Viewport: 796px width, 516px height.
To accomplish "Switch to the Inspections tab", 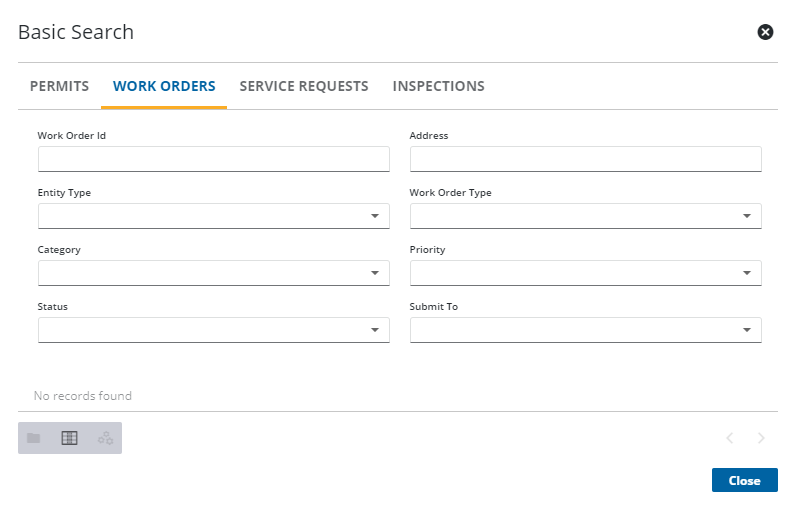I will tap(438, 86).
